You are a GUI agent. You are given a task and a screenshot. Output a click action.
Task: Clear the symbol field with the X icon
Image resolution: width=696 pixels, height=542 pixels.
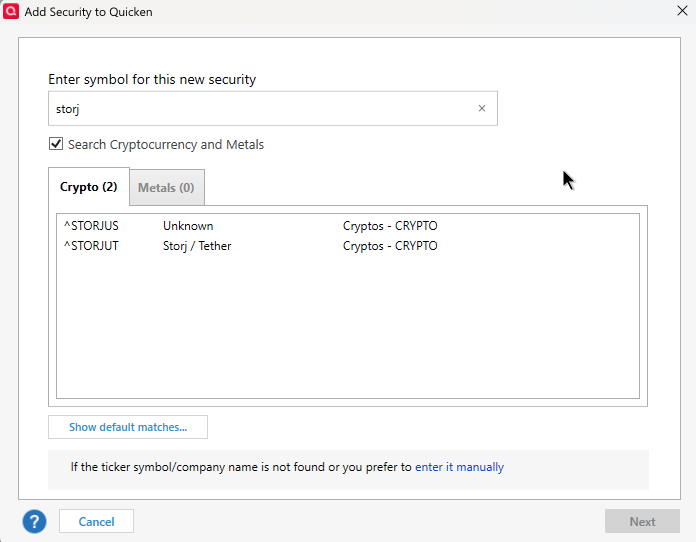coord(482,108)
